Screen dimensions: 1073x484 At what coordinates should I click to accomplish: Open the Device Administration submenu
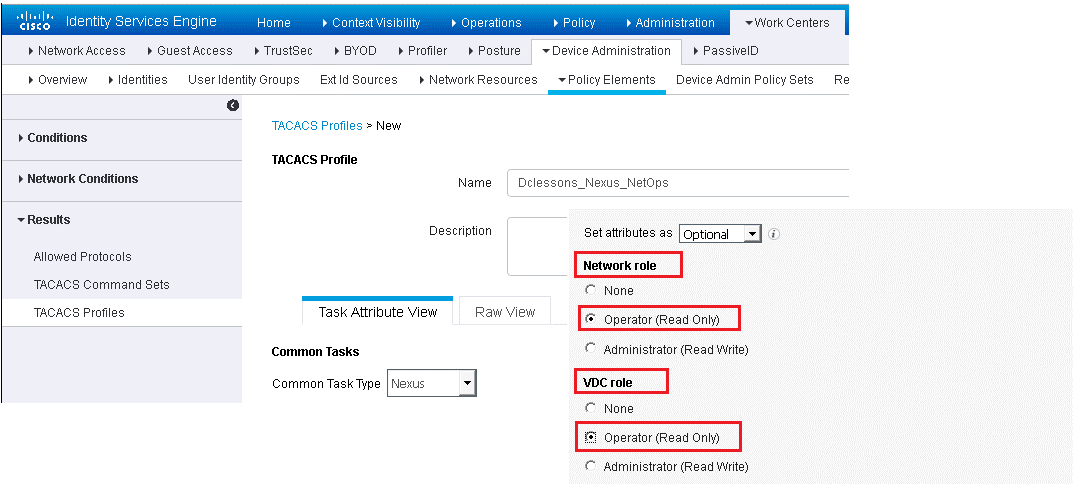click(x=606, y=51)
